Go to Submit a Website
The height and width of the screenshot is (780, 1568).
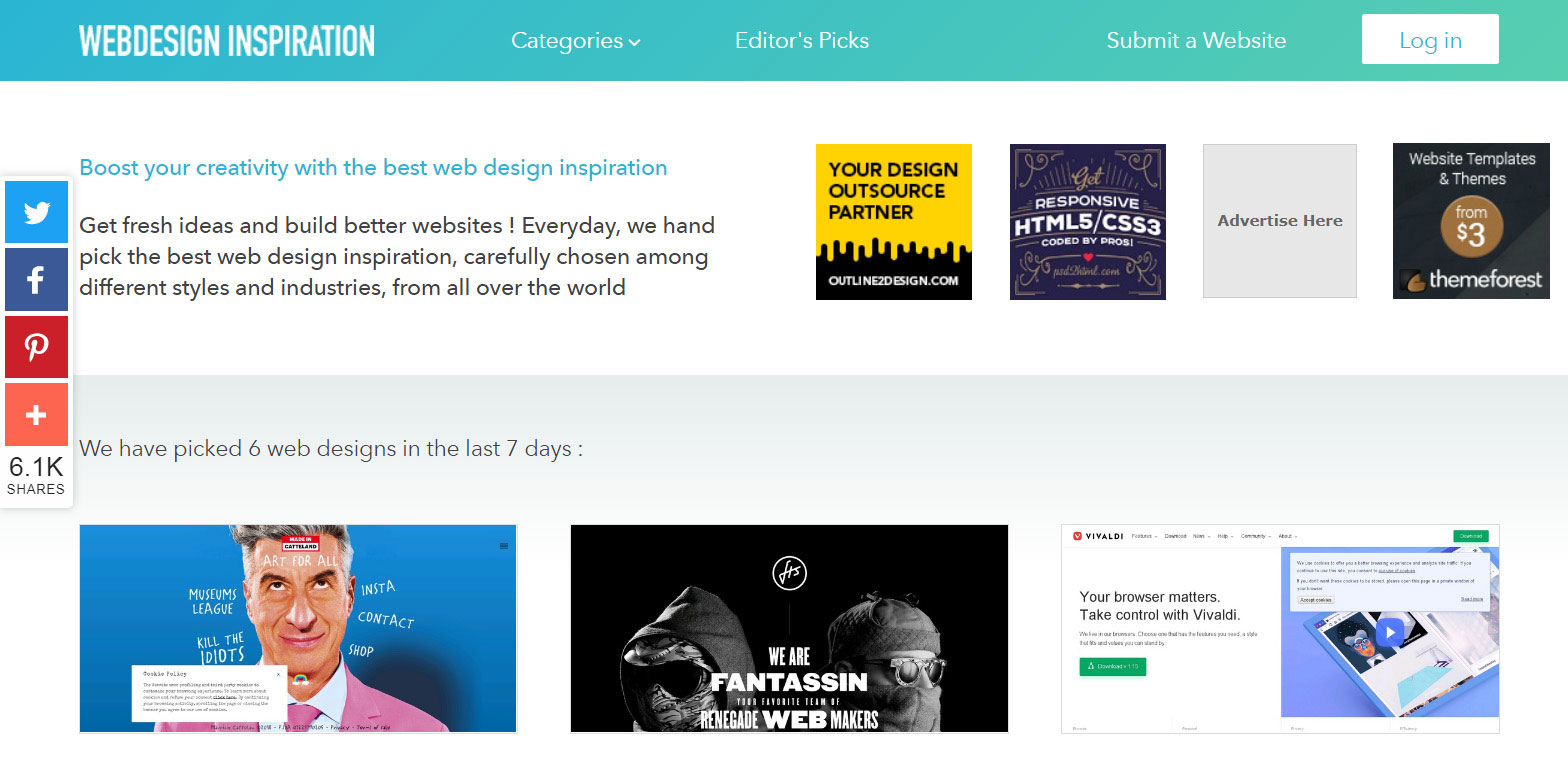click(x=1196, y=41)
